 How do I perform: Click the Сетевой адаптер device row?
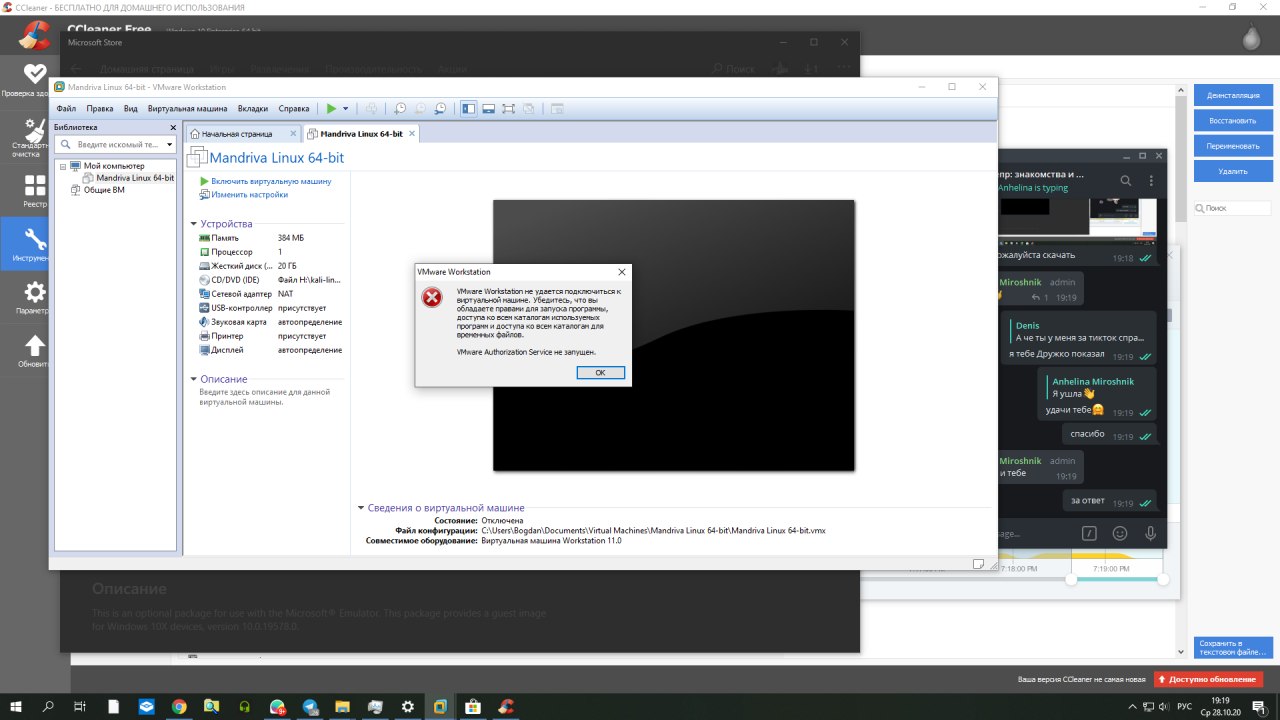click(x=270, y=294)
